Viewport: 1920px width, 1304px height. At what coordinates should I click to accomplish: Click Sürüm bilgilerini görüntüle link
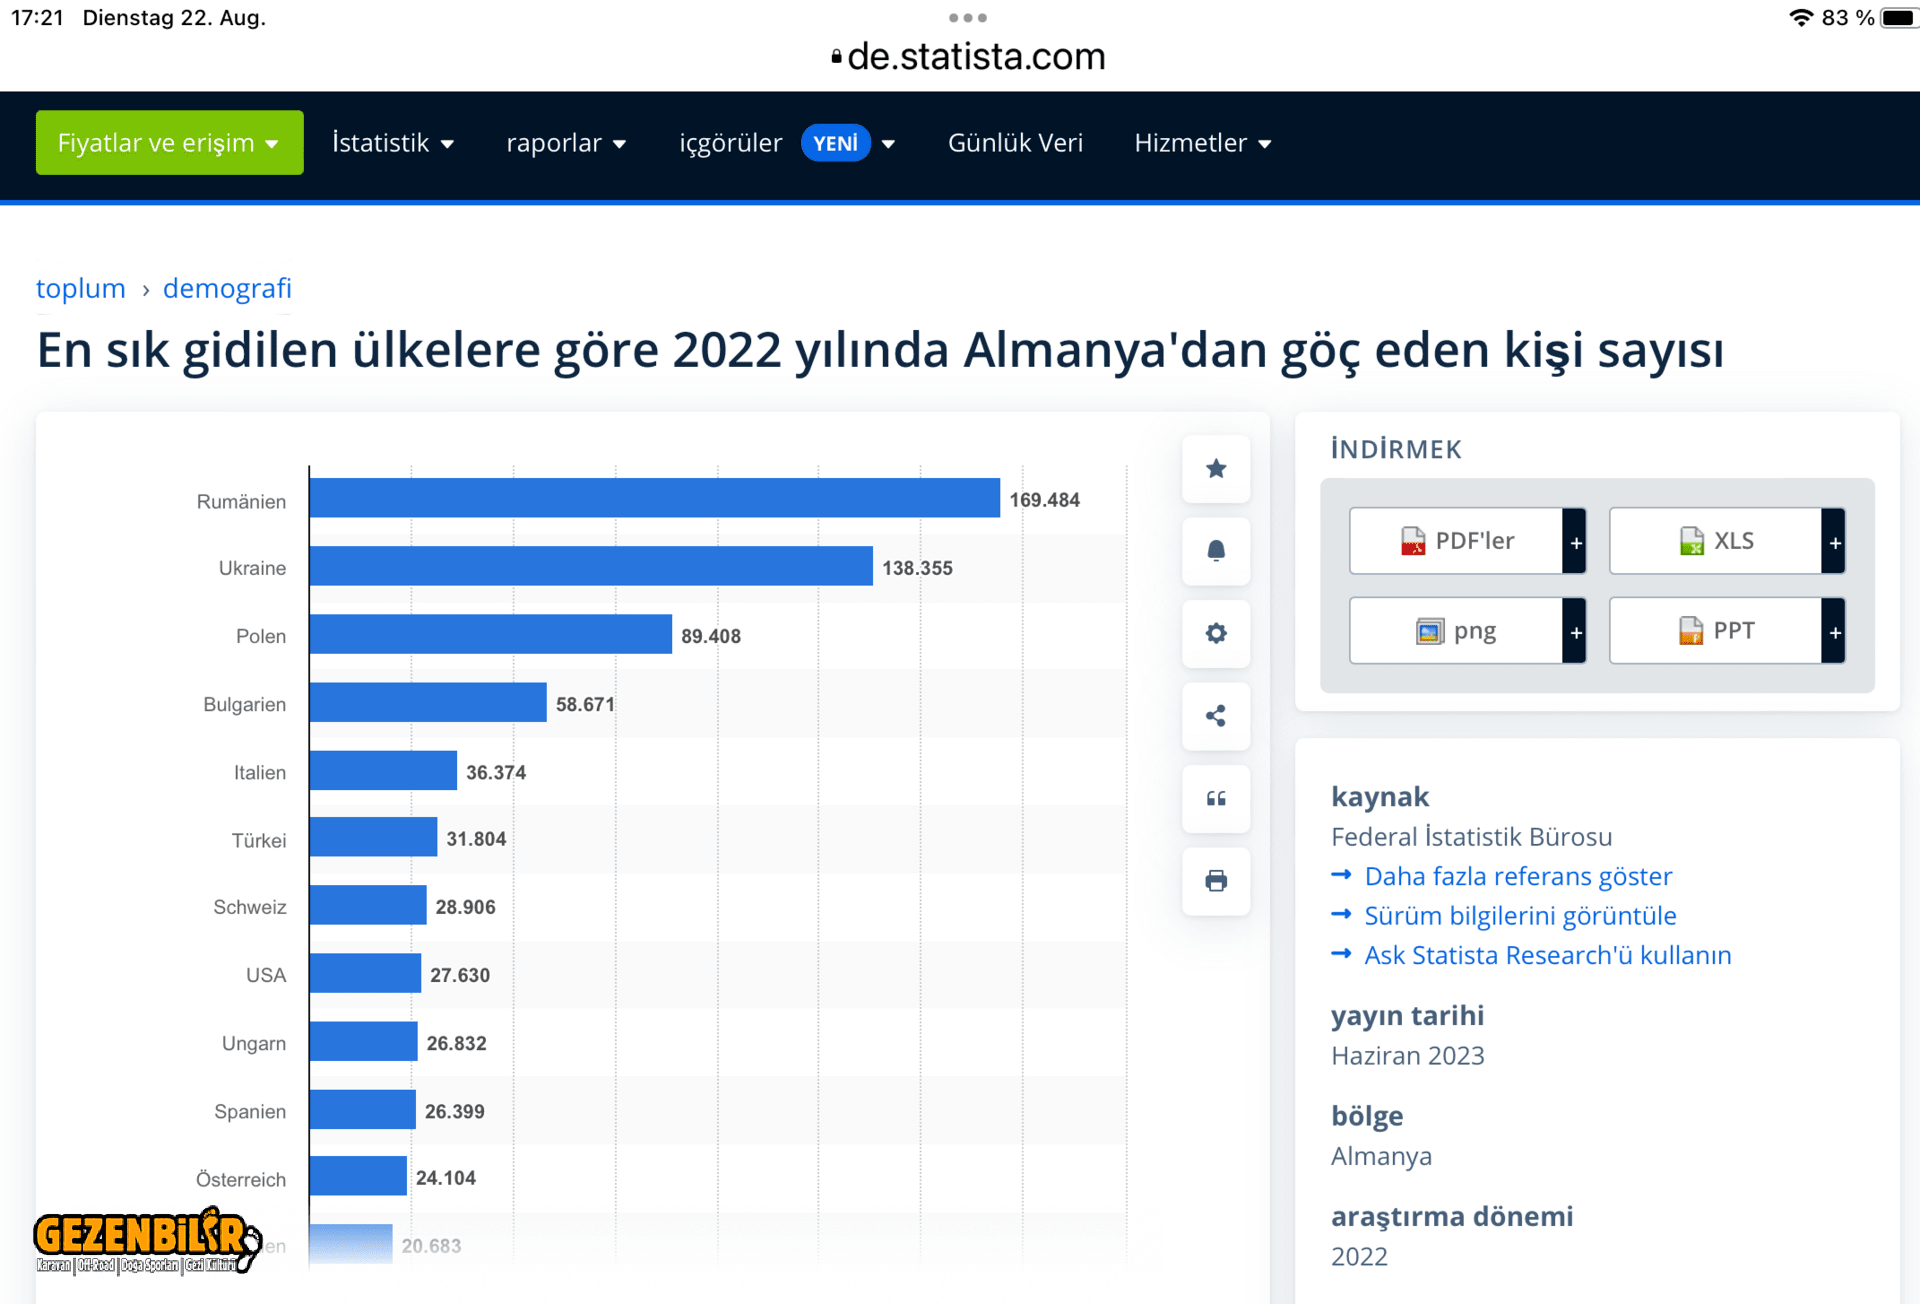click(x=1519, y=916)
